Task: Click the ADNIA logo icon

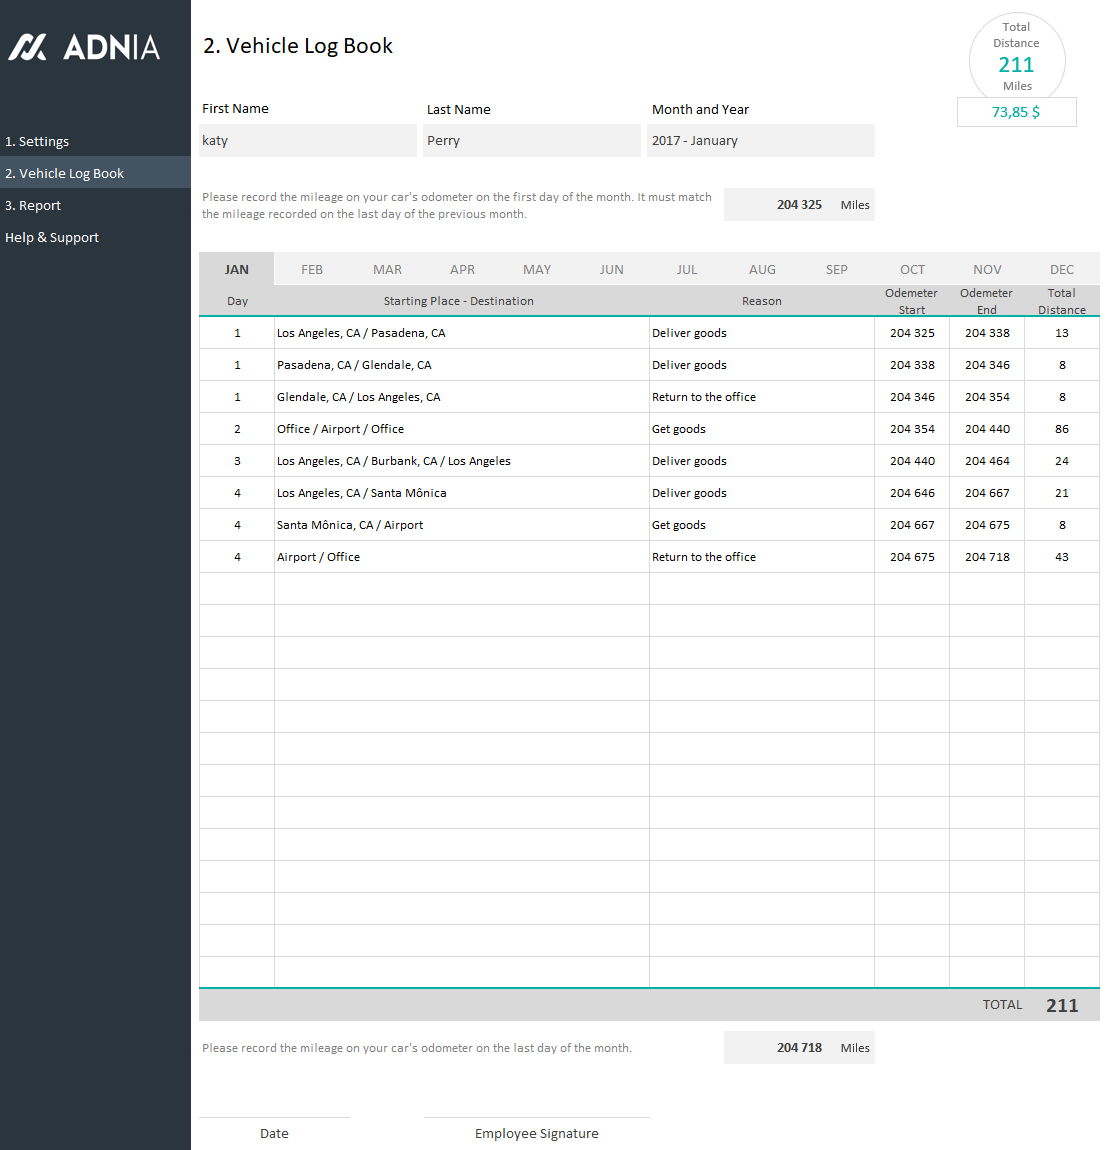Action: (28, 47)
